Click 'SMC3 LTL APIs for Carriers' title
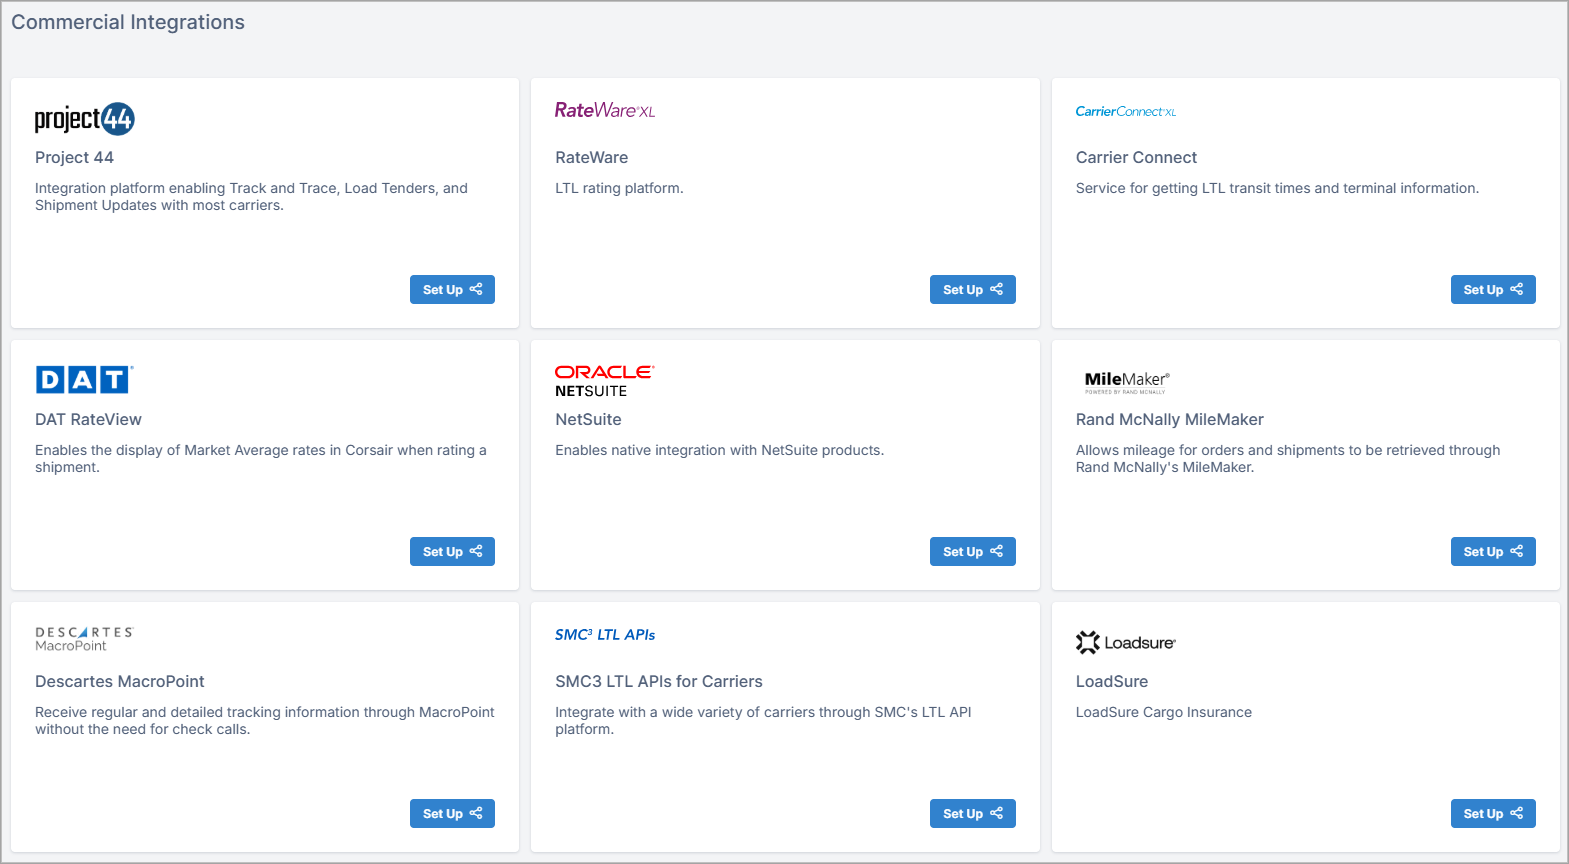 [x=659, y=681]
